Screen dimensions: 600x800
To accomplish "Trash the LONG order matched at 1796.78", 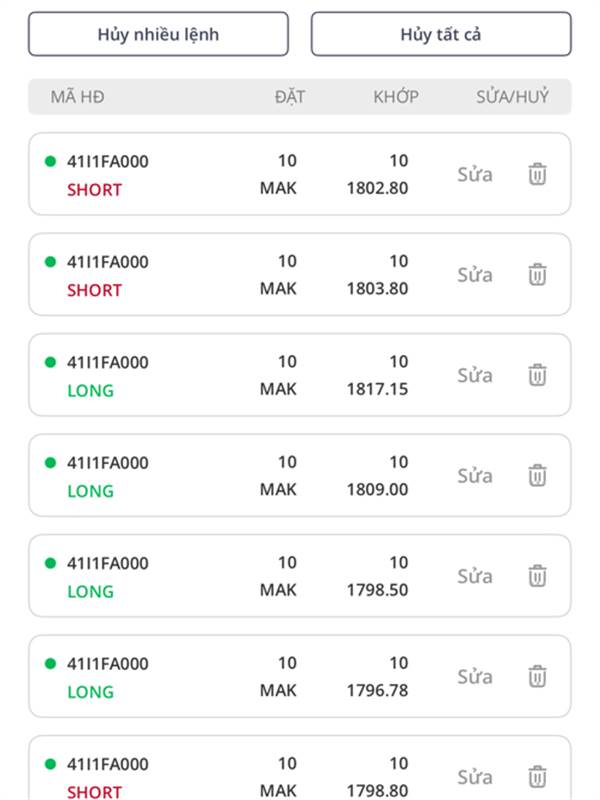I will (537, 676).
